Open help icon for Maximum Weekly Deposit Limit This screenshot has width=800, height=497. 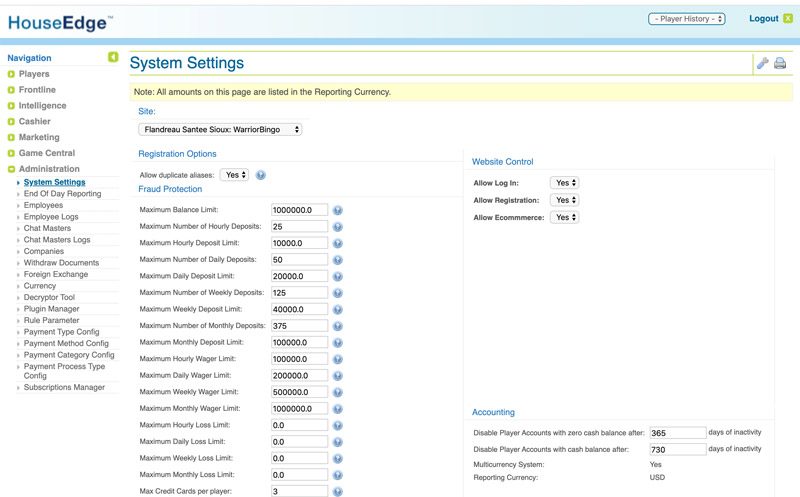[337, 309]
